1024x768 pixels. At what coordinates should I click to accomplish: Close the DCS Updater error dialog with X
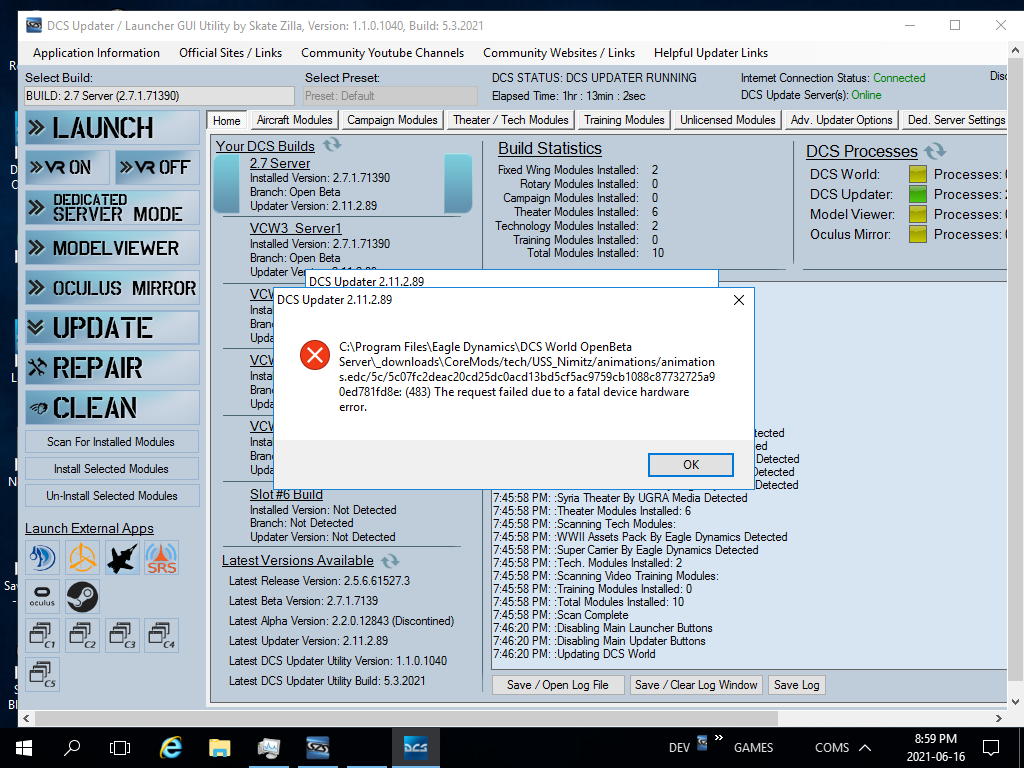point(739,300)
